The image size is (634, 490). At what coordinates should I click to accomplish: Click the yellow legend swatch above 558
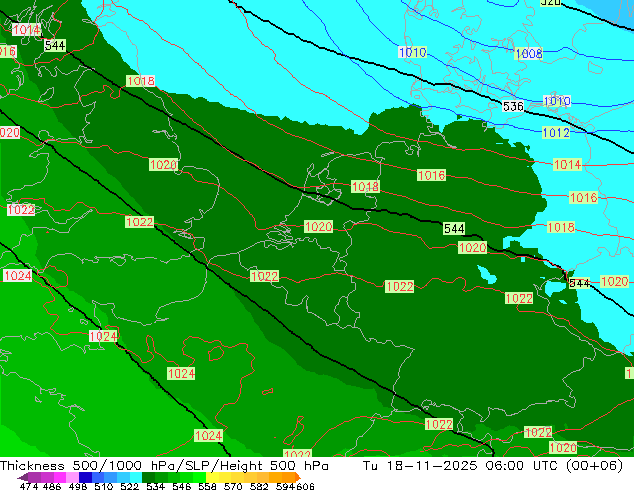pyautogui.click(x=212, y=477)
